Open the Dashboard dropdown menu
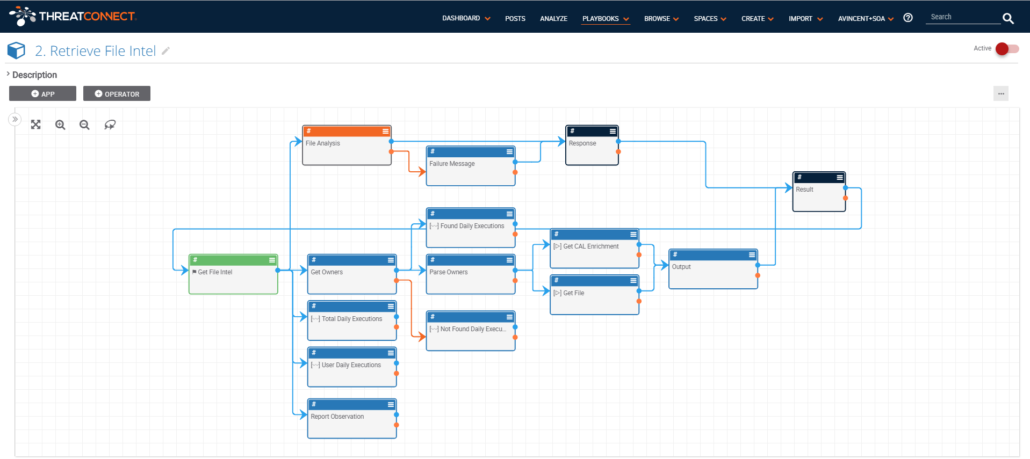Screen dimensions: 1030x459 coord(466,18)
